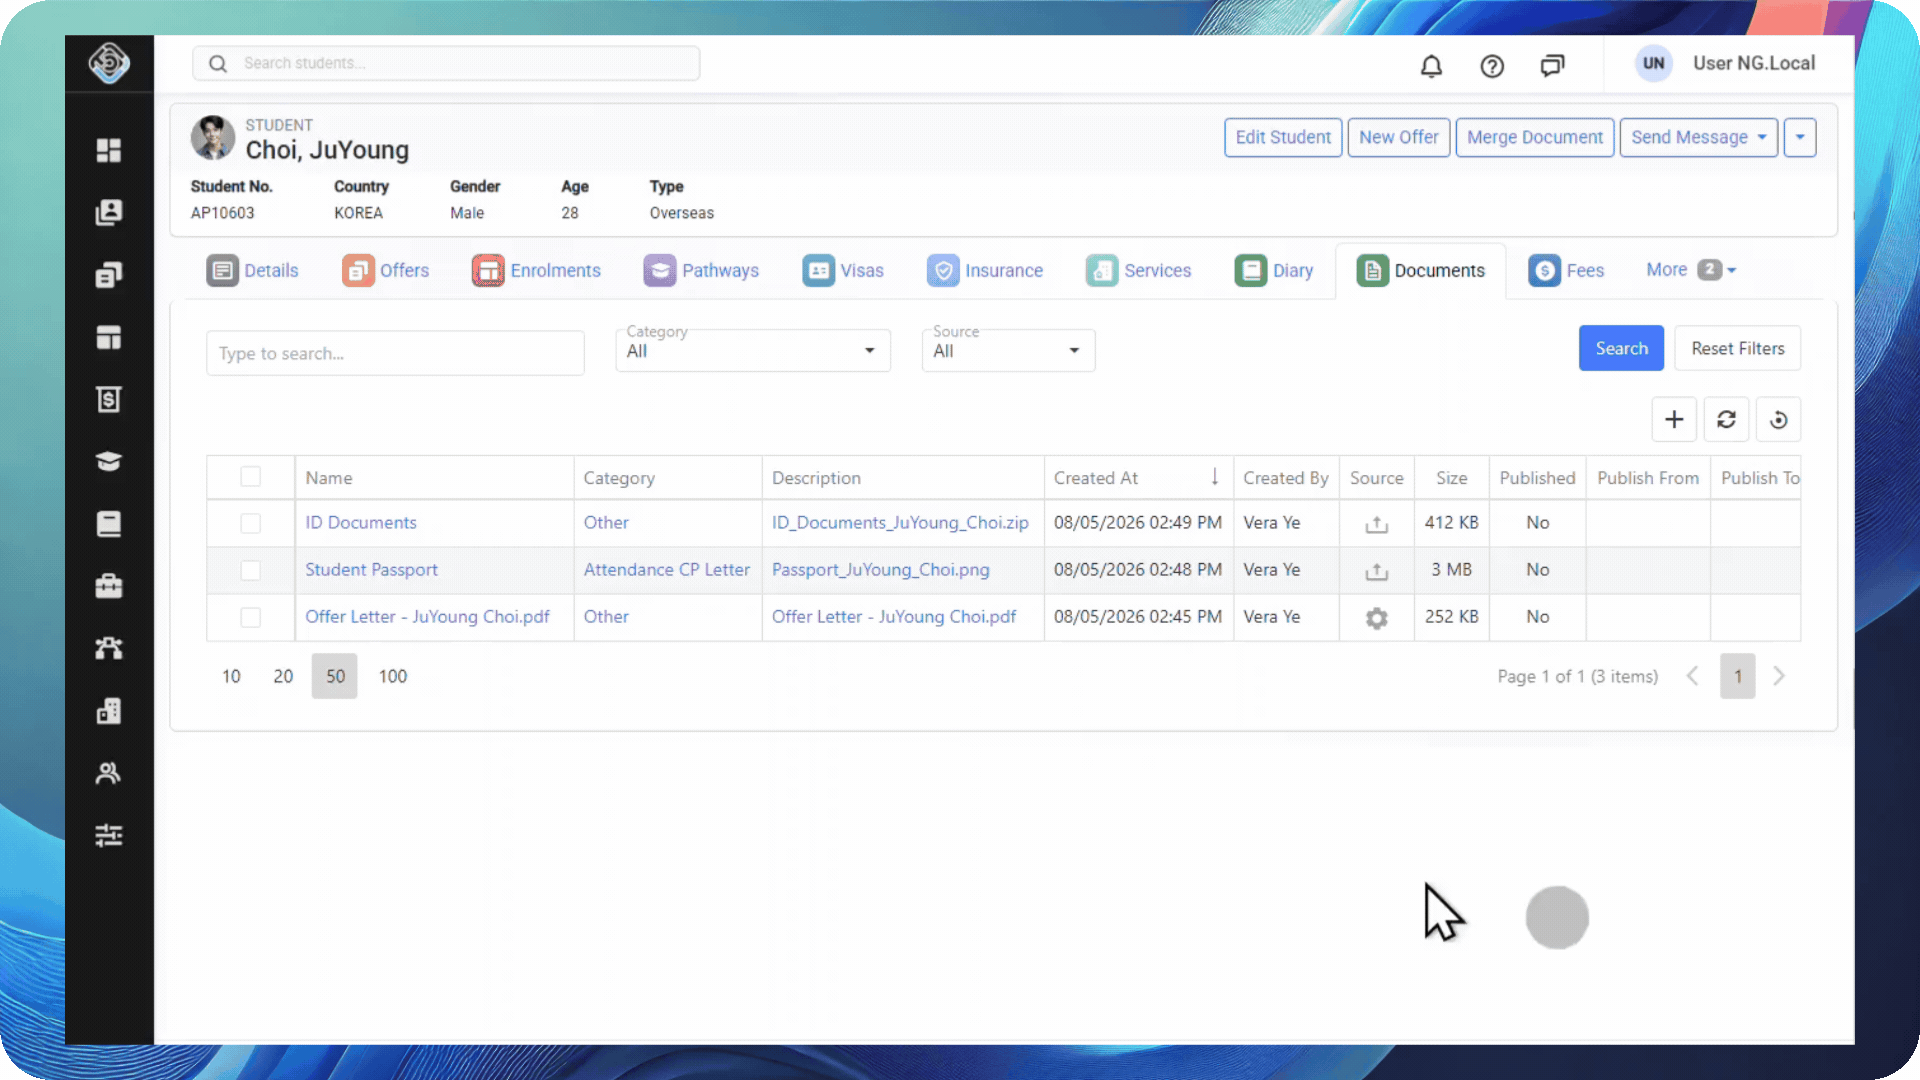Open ID_Documents_JuYoung_Choi.zip link
The width and height of the screenshot is (1920, 1080).
tap(900, 523)
